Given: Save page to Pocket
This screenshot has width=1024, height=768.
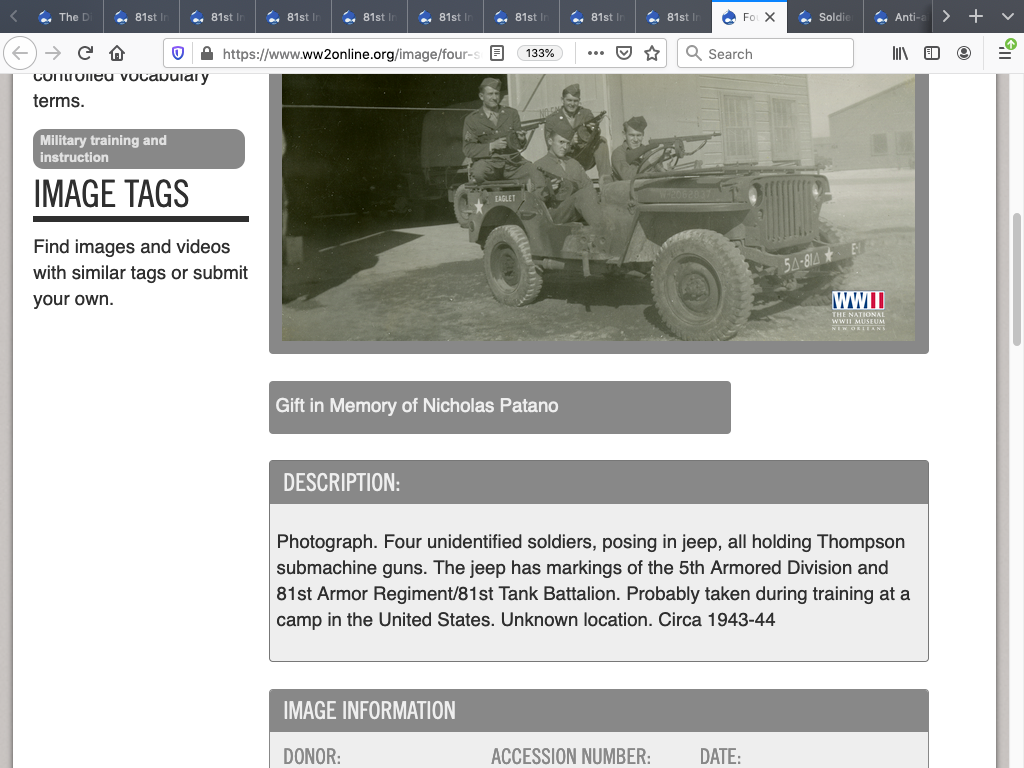Looking at the screenshot, I should tap(624, 53).
